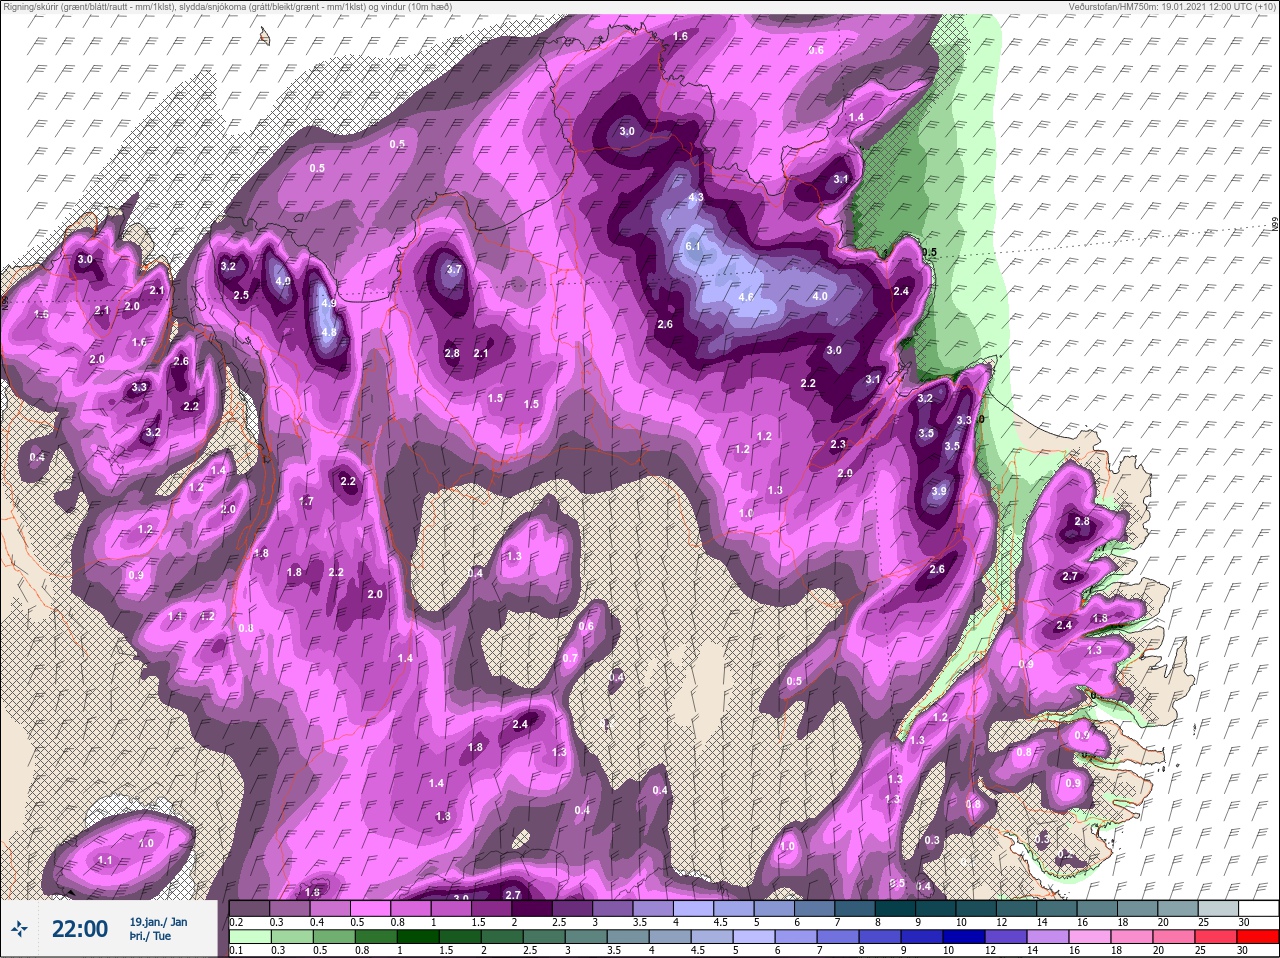Click the 0.7 precipitation value on the map
Viewport: 1280px width, 958px height.
[x=570, y=658]
